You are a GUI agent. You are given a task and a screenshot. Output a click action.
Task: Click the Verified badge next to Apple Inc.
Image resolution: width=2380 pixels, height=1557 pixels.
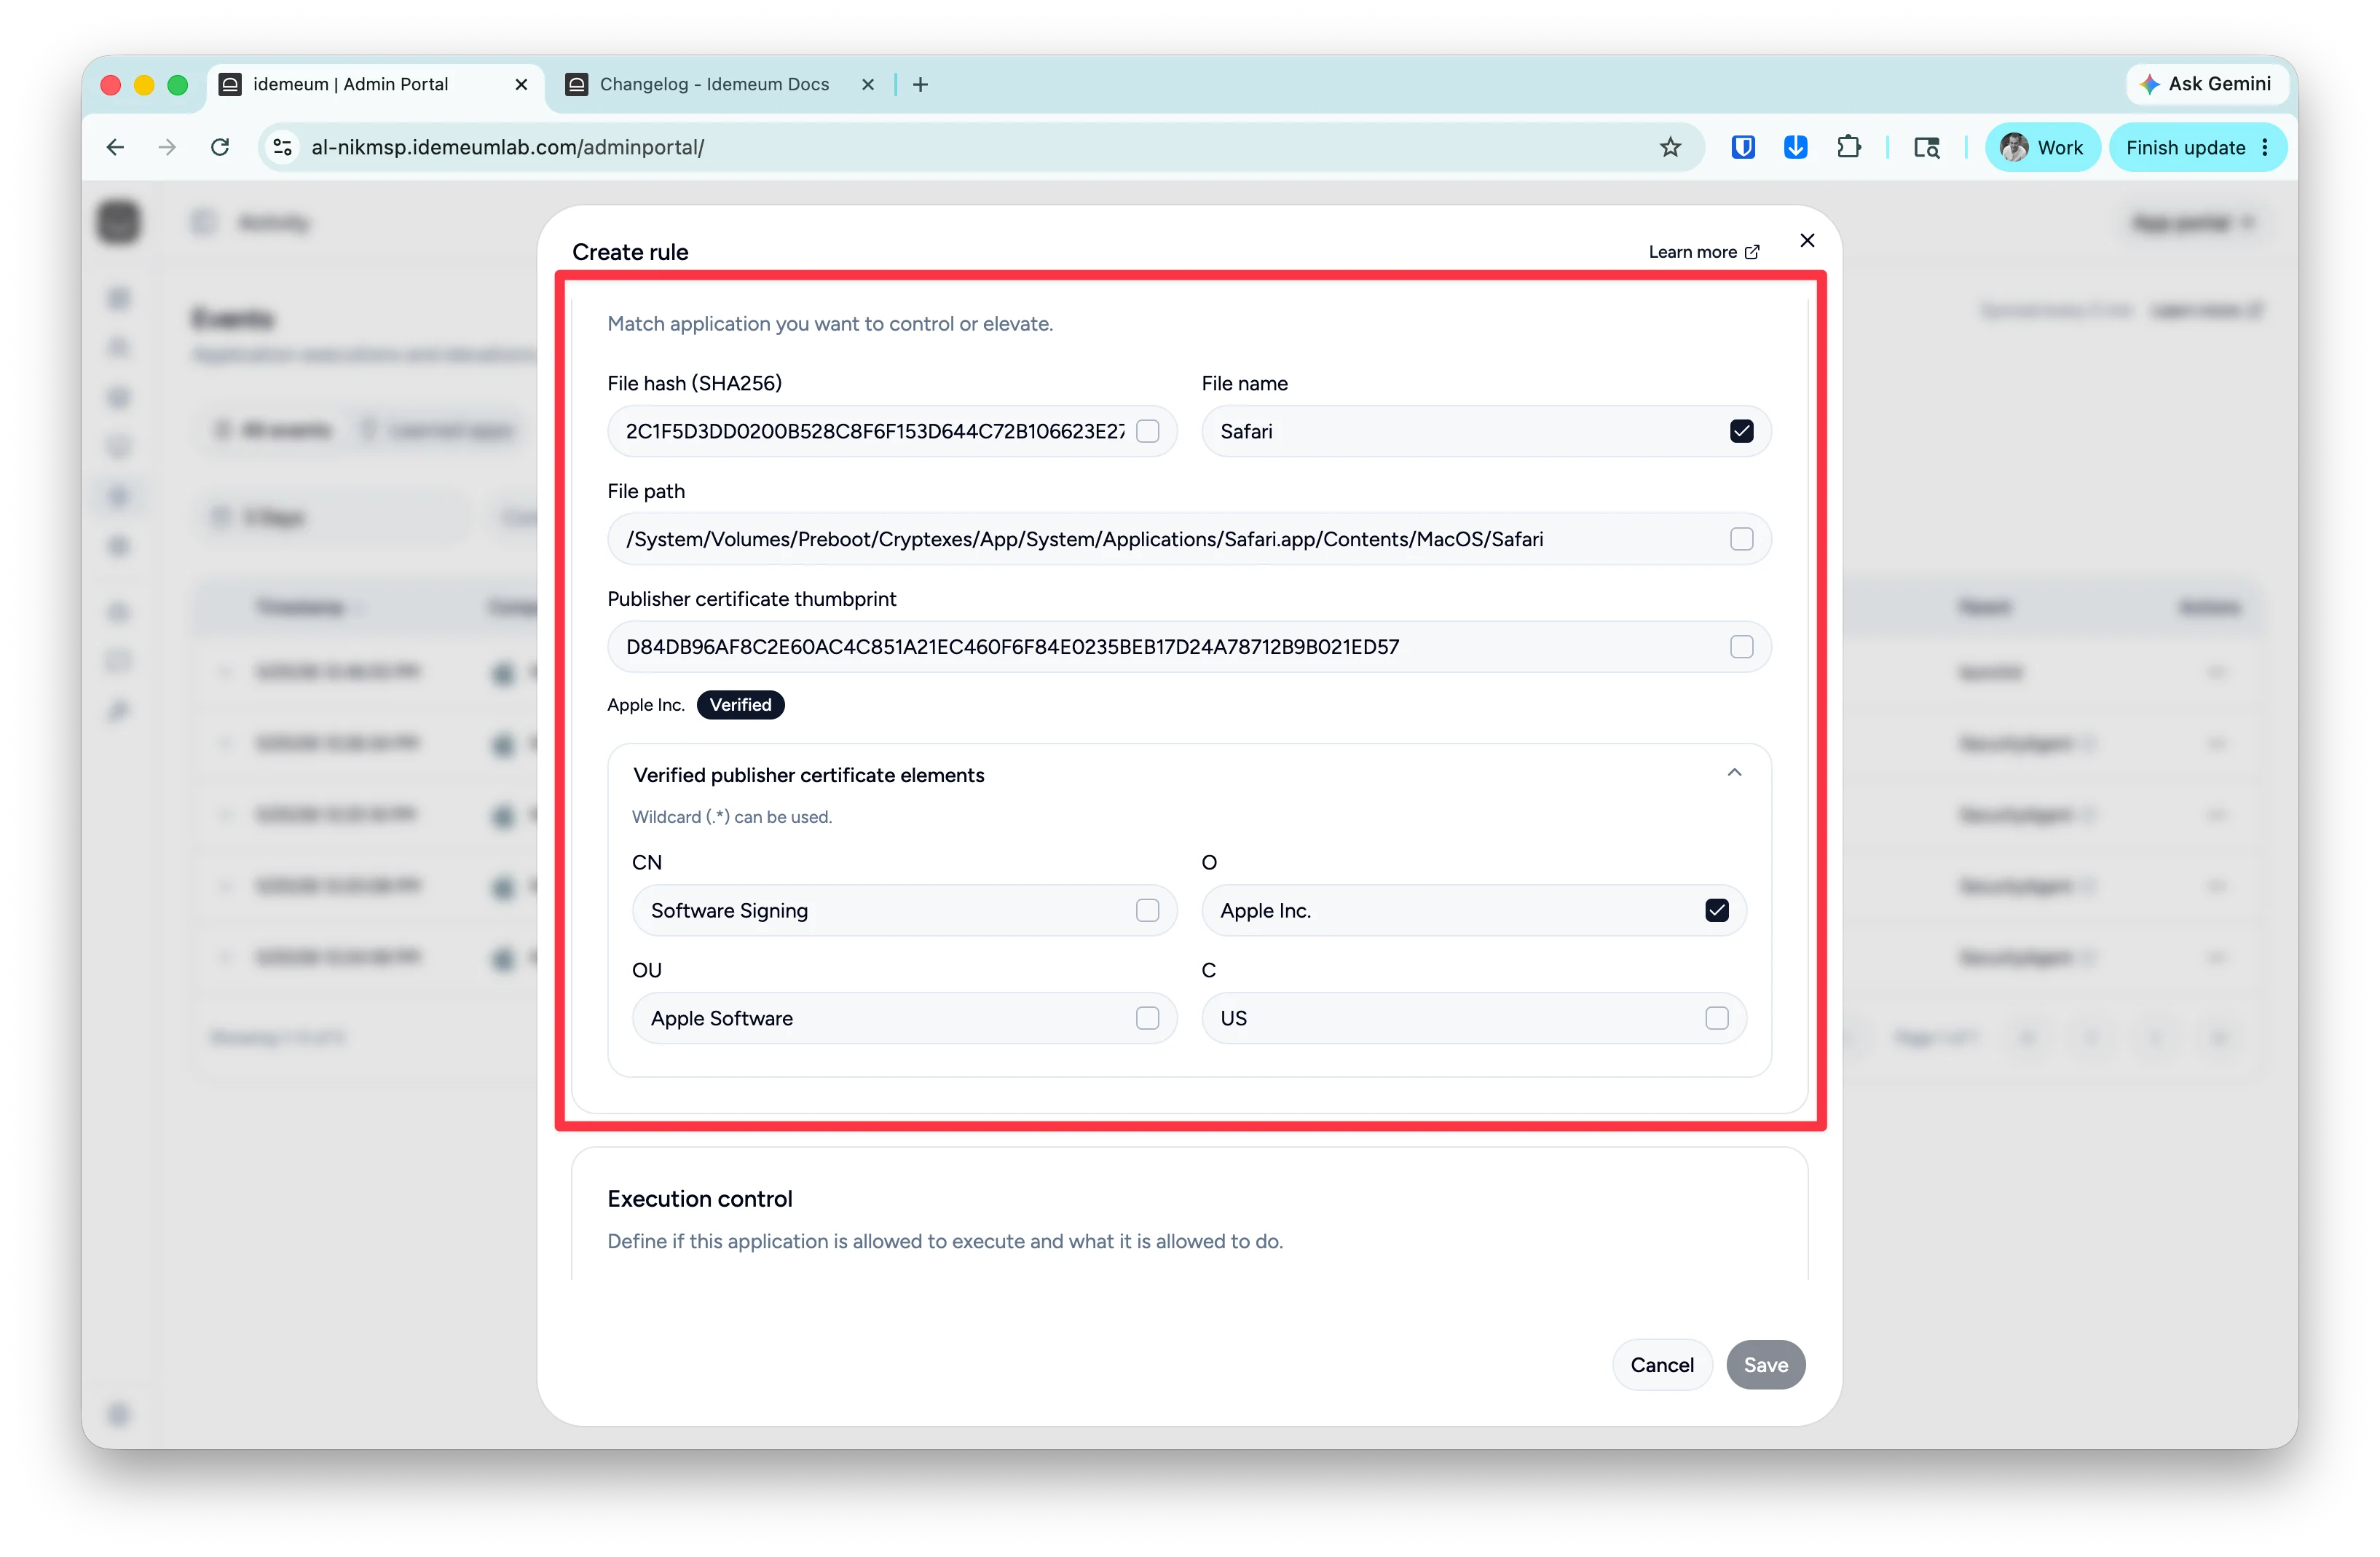point(740,705)
